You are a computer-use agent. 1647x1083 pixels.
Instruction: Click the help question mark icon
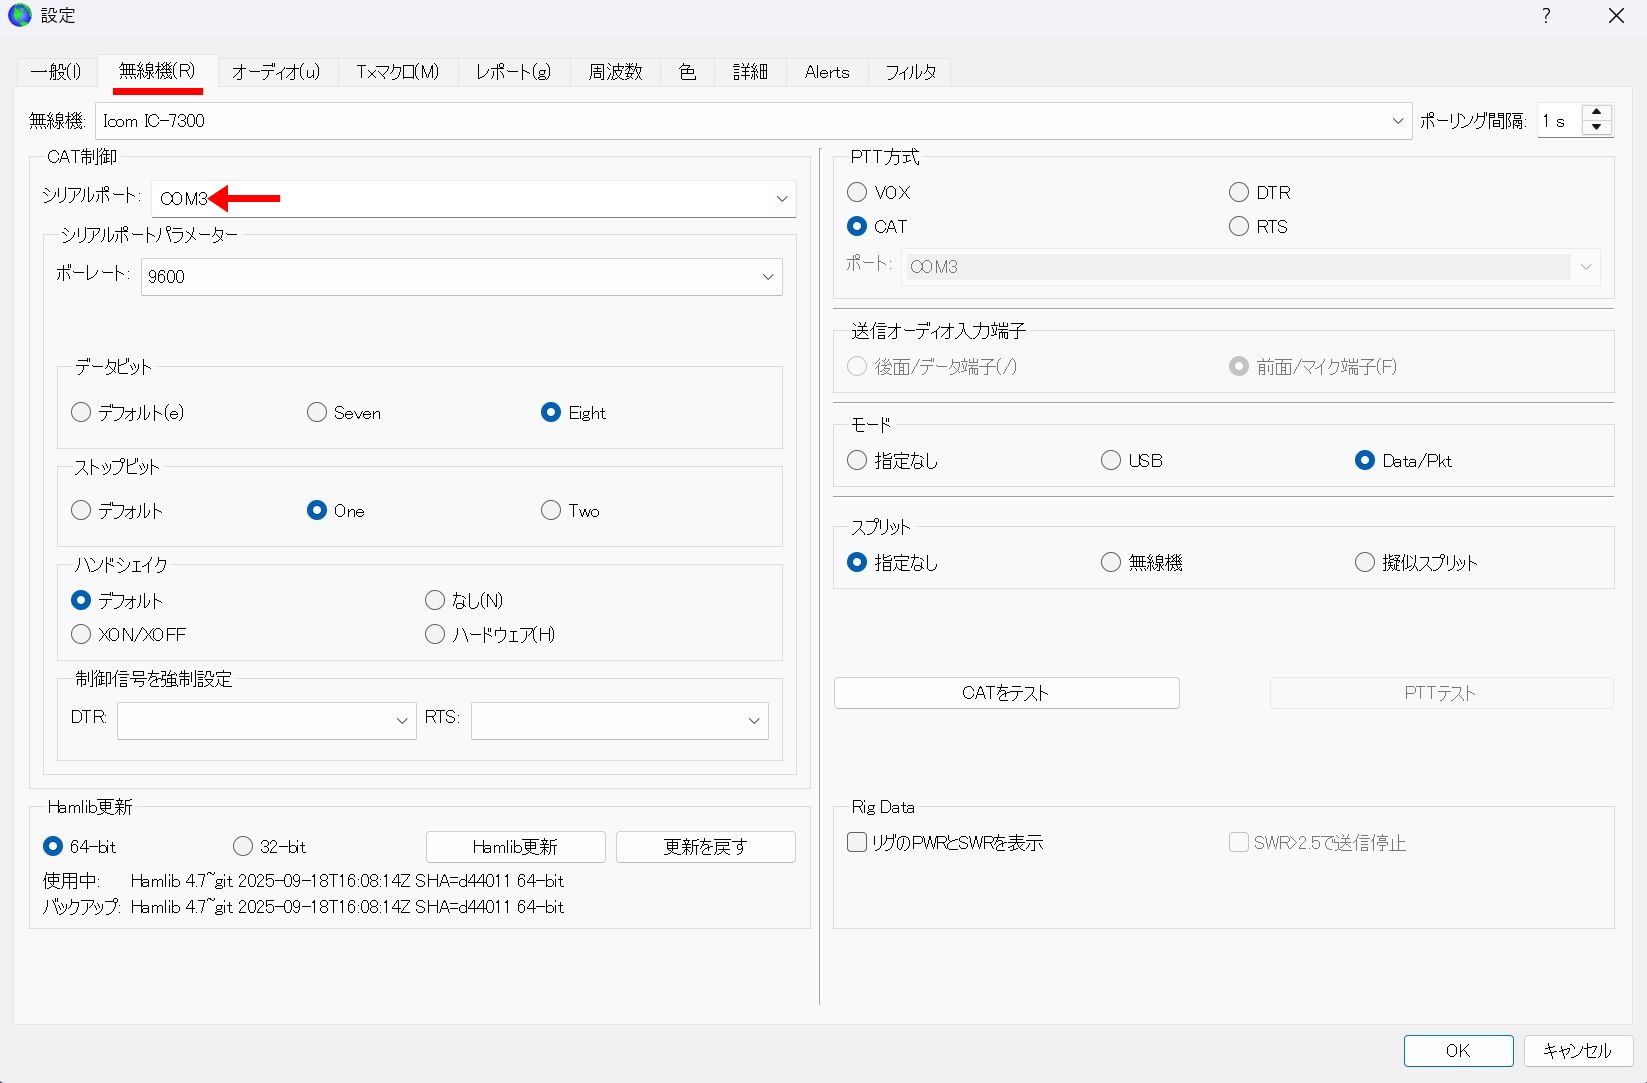(1546, 16)
